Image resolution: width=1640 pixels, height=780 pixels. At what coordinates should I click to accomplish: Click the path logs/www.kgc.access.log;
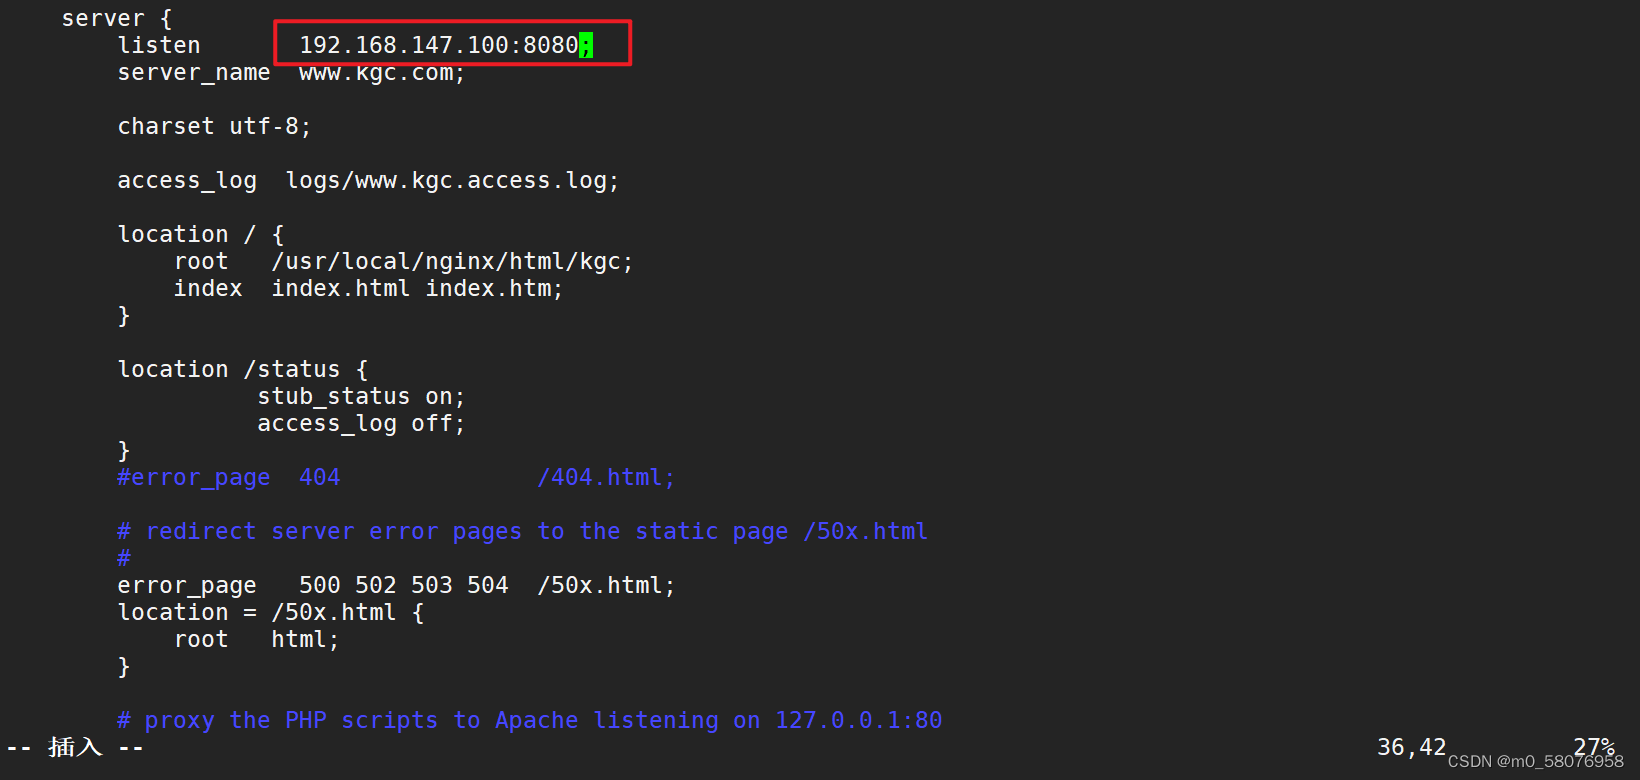[x=453, y=181]
